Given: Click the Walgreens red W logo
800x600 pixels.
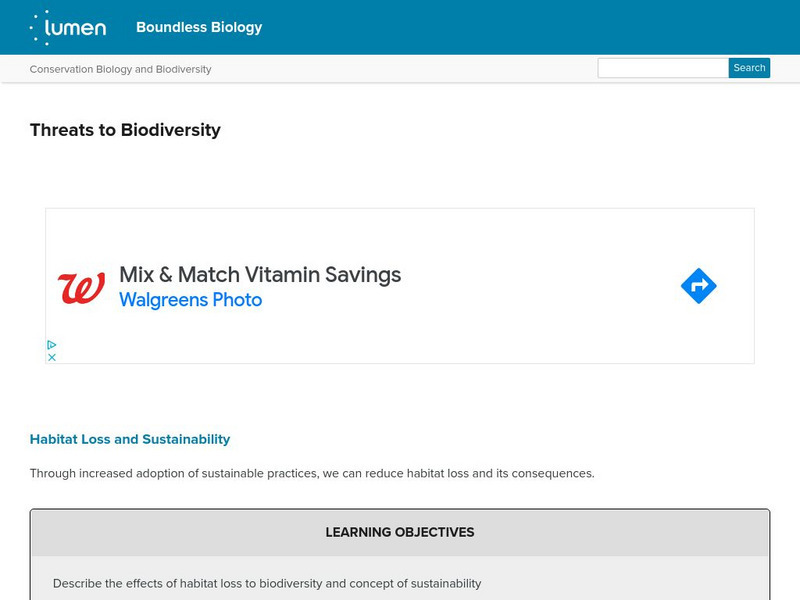Looking at the screenshot, I should pyautogui.click(x=81, y=288).
